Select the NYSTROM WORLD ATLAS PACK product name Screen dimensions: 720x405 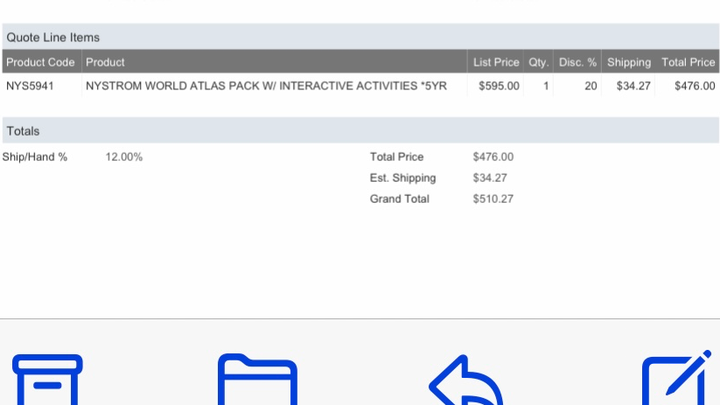[x=265, y=86]
